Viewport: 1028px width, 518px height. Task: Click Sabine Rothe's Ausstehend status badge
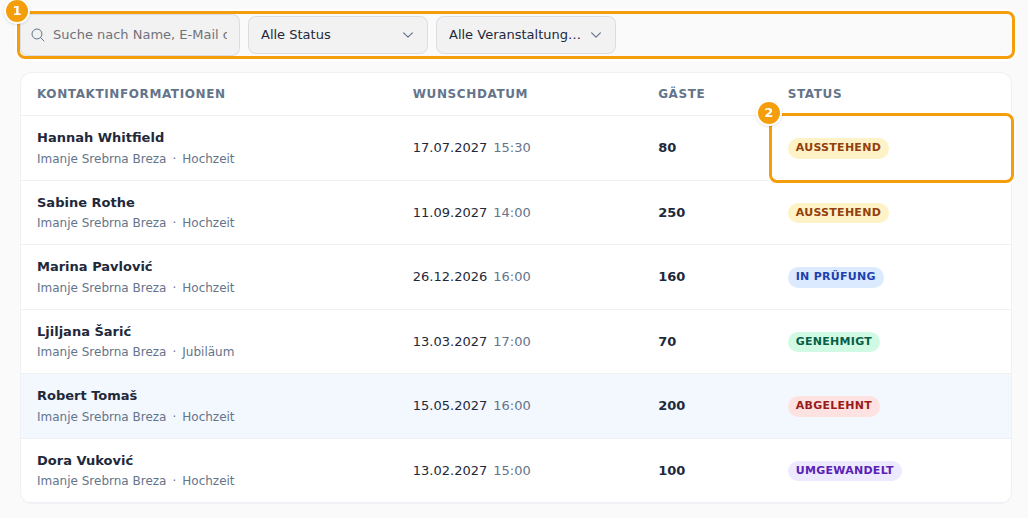coord(838,212)
